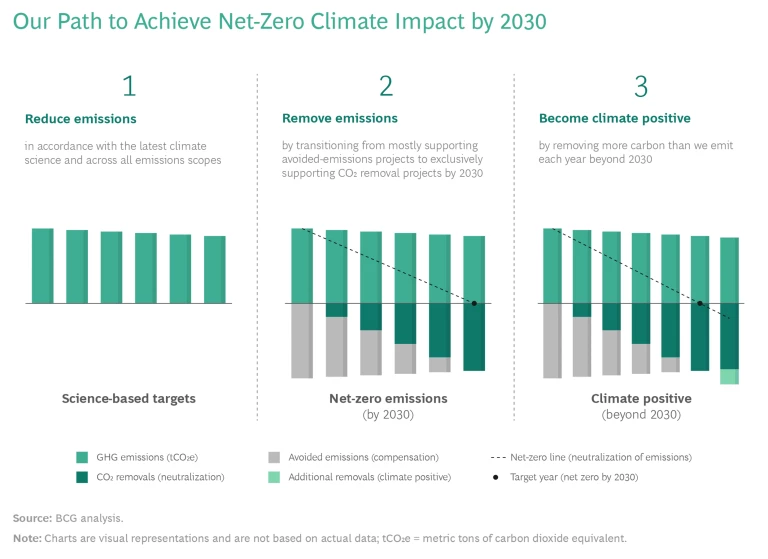Click the Additional removals light green swatch
This screenshot has height=559, width=768.
(x=275, y=477)
